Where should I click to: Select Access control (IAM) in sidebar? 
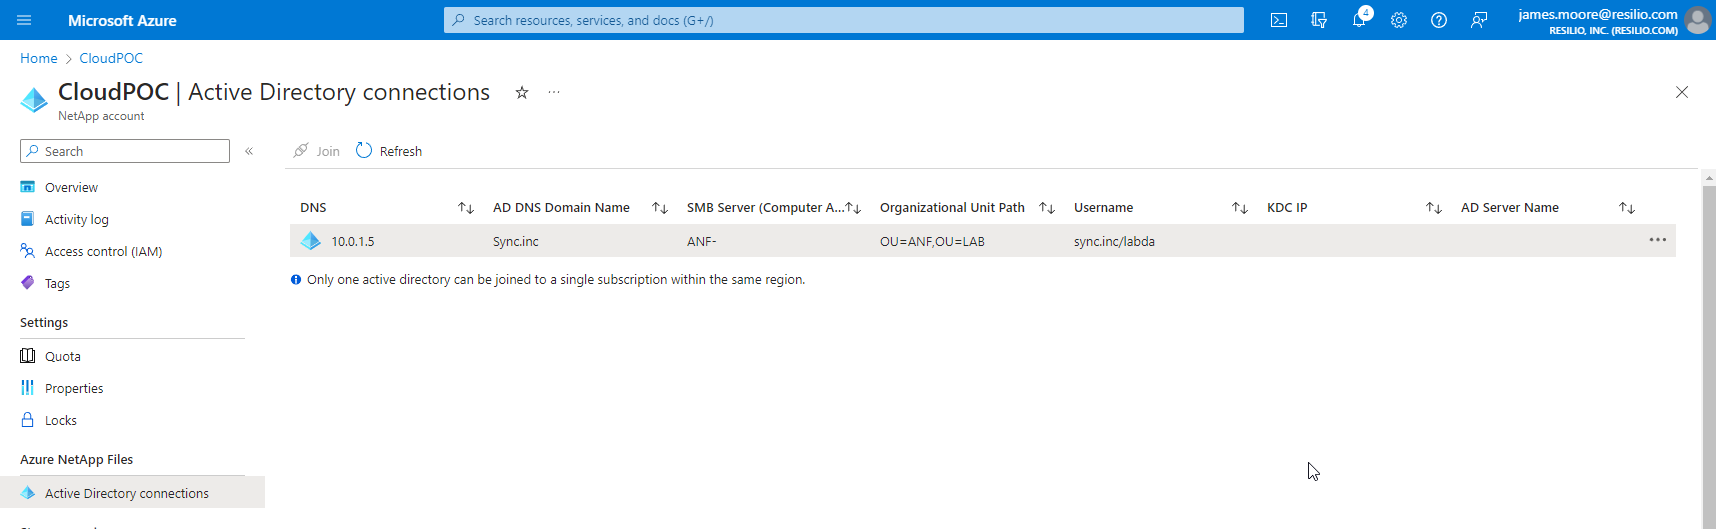pyautogui.click(x=103, y=251)
